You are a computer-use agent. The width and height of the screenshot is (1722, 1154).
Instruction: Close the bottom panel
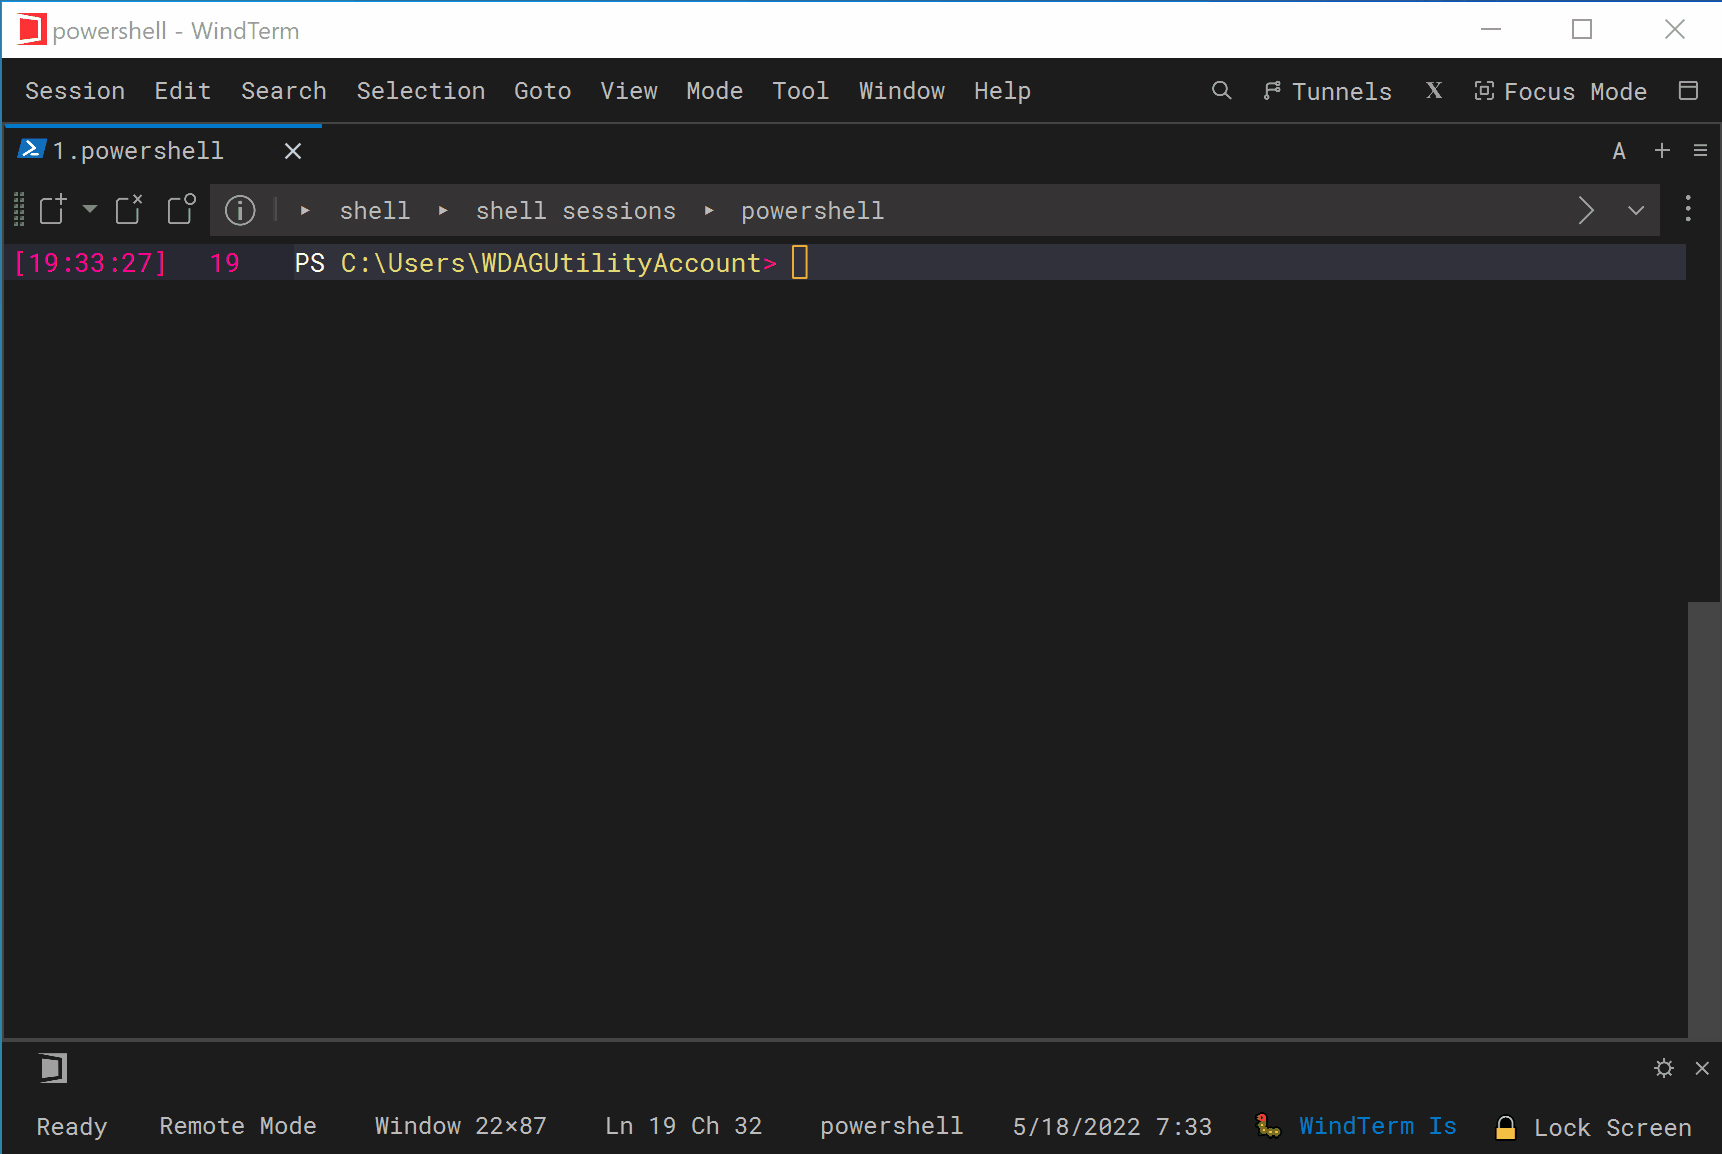coord(1702,1068)
